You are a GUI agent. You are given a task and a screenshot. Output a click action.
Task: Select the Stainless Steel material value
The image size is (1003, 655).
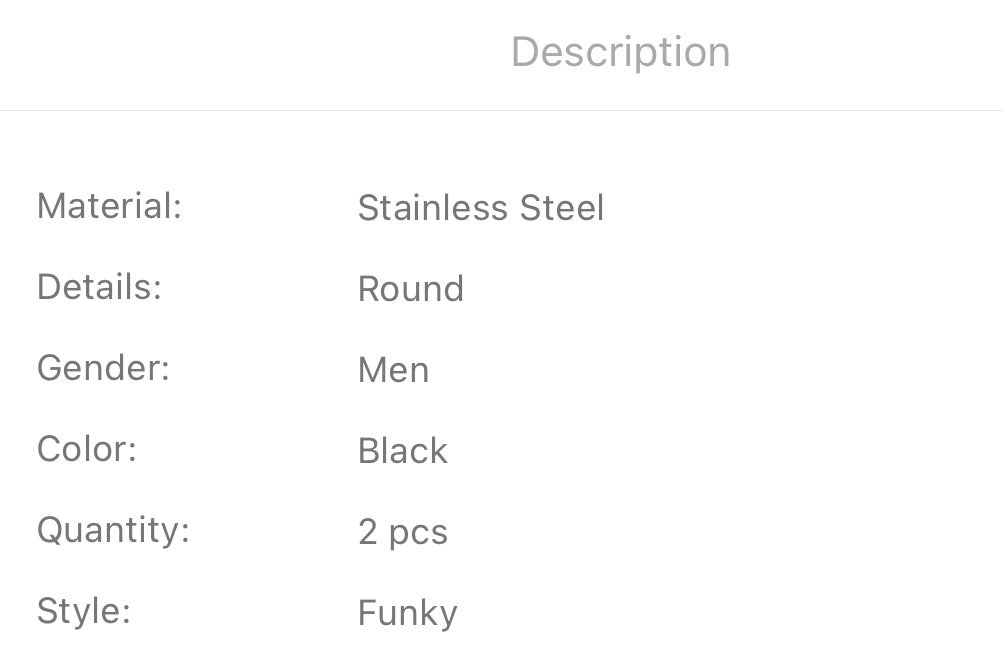tap(481, 208)
